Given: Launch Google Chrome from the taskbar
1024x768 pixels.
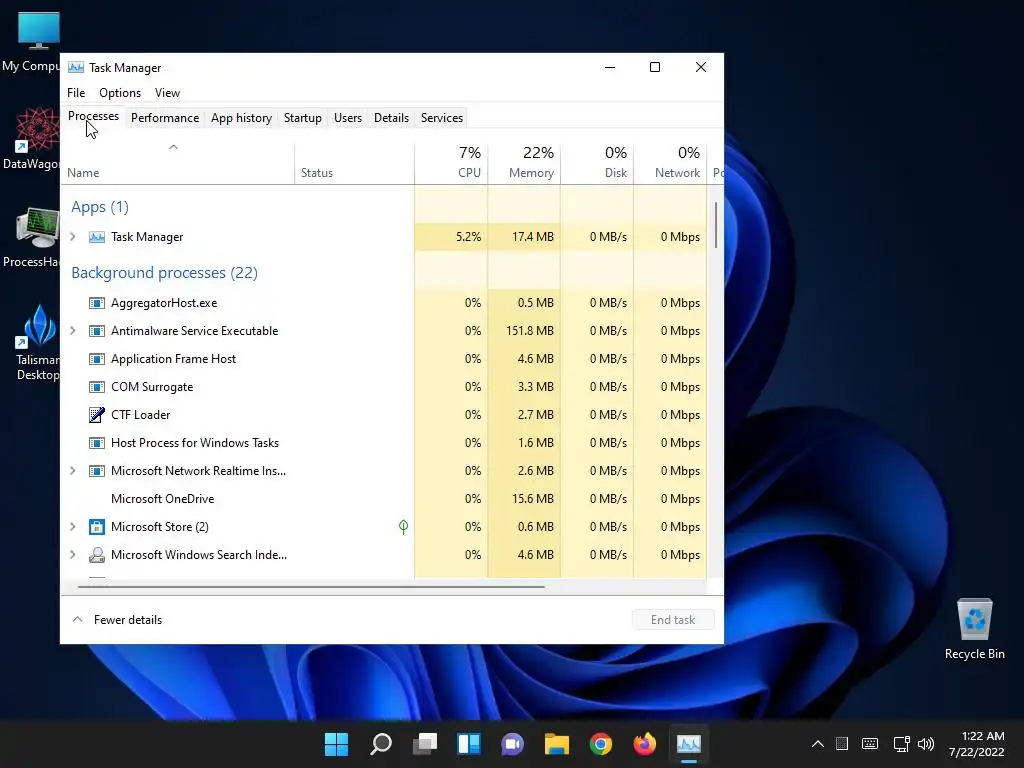Looking at the screenshot, I should point(601,744).
